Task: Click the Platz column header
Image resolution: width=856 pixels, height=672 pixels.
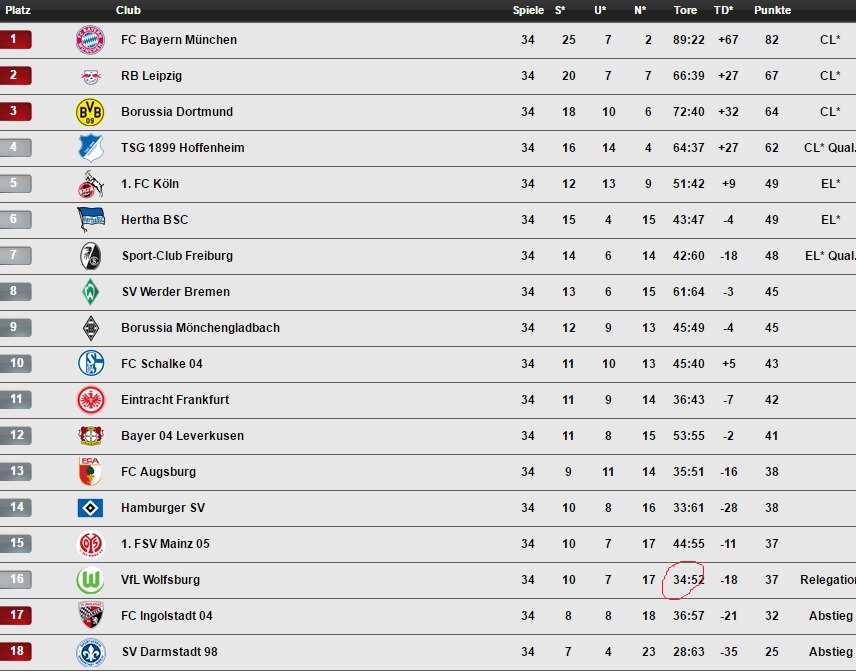Action: coord(17,10)
